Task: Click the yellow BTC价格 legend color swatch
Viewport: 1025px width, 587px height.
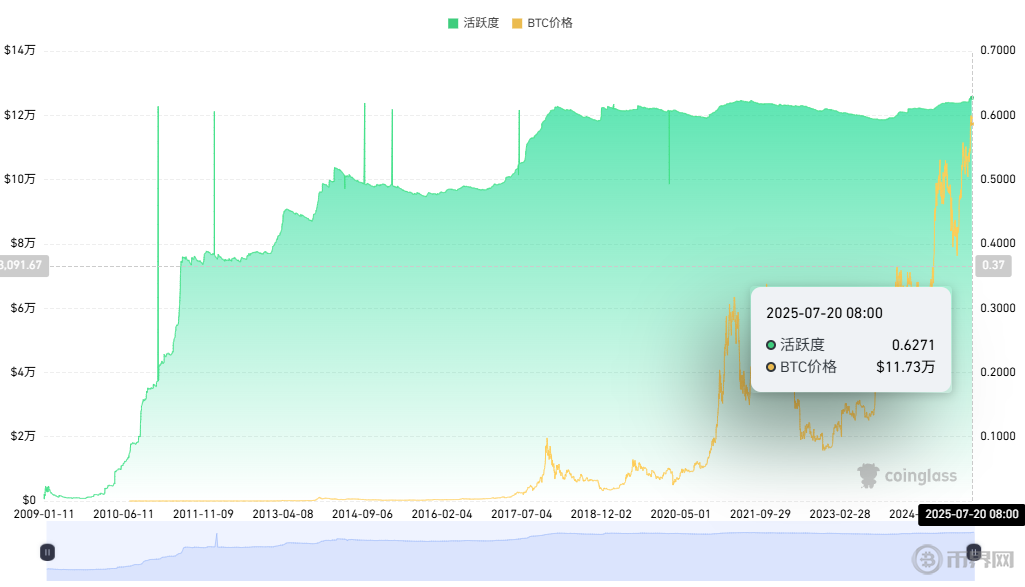Action: click(x=517, y=22)
